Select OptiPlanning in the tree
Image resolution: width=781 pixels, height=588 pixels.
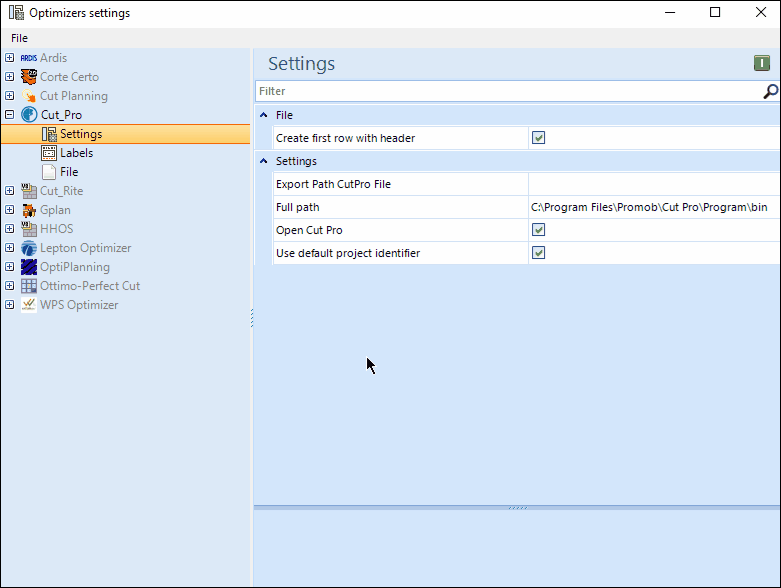(75, 267)
